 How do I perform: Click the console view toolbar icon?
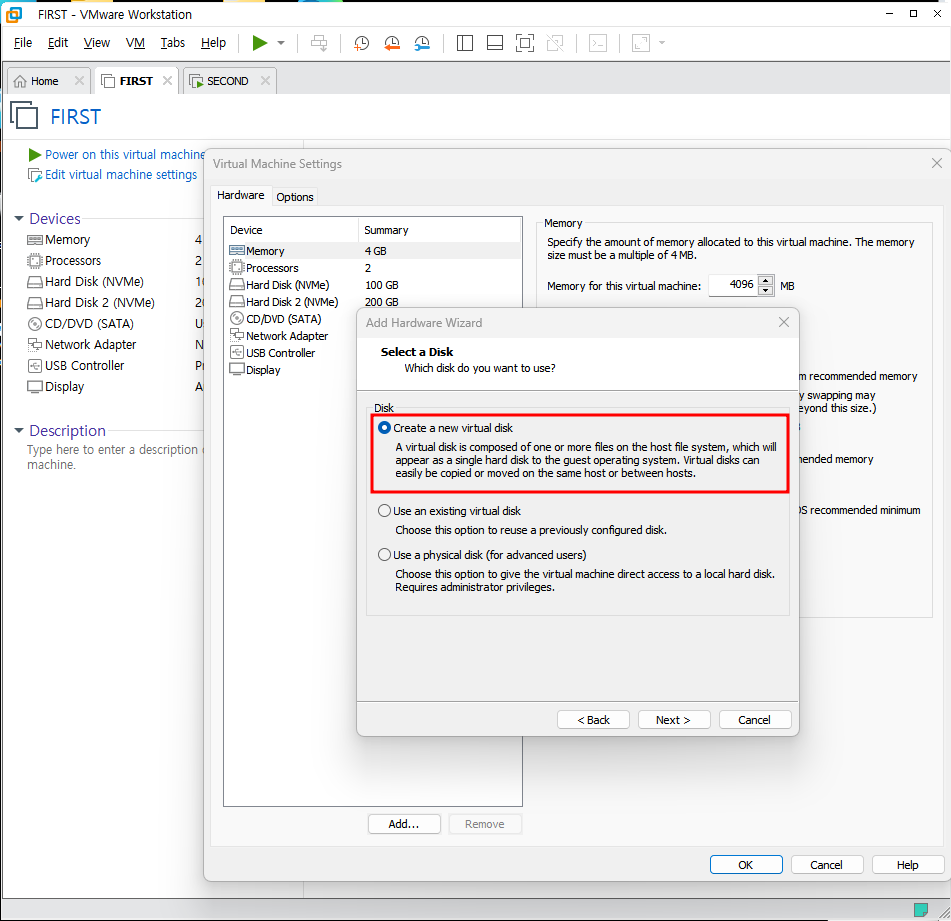coord(598,43)
